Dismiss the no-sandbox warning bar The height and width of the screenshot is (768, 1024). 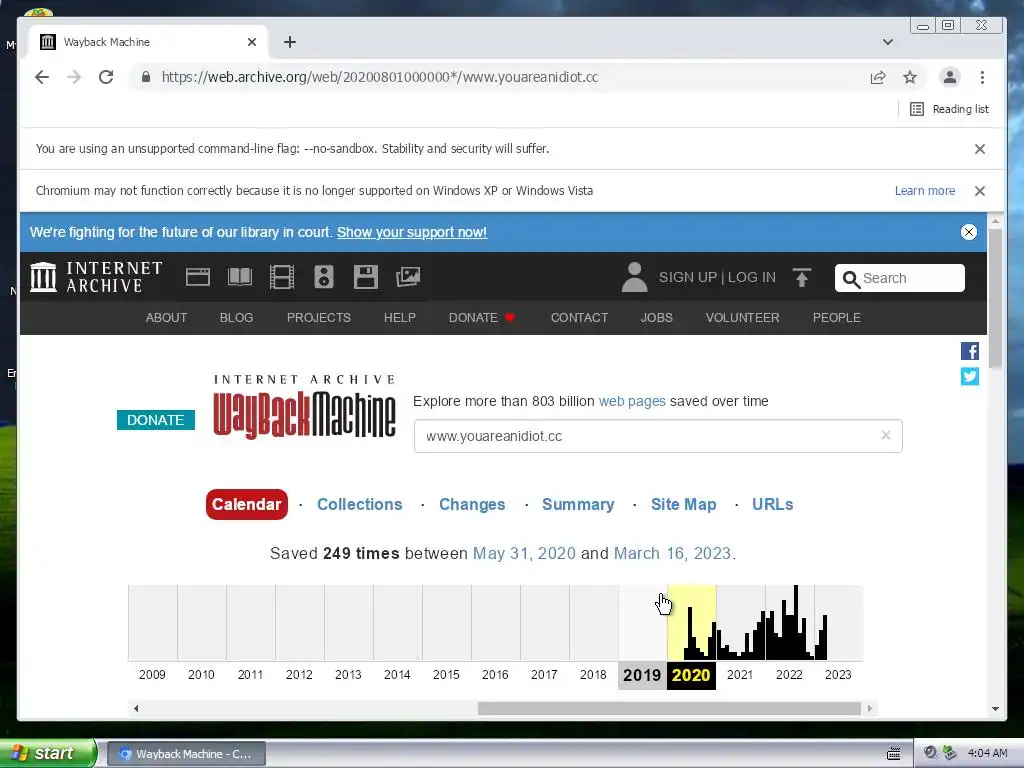click(x=980, y=149)
